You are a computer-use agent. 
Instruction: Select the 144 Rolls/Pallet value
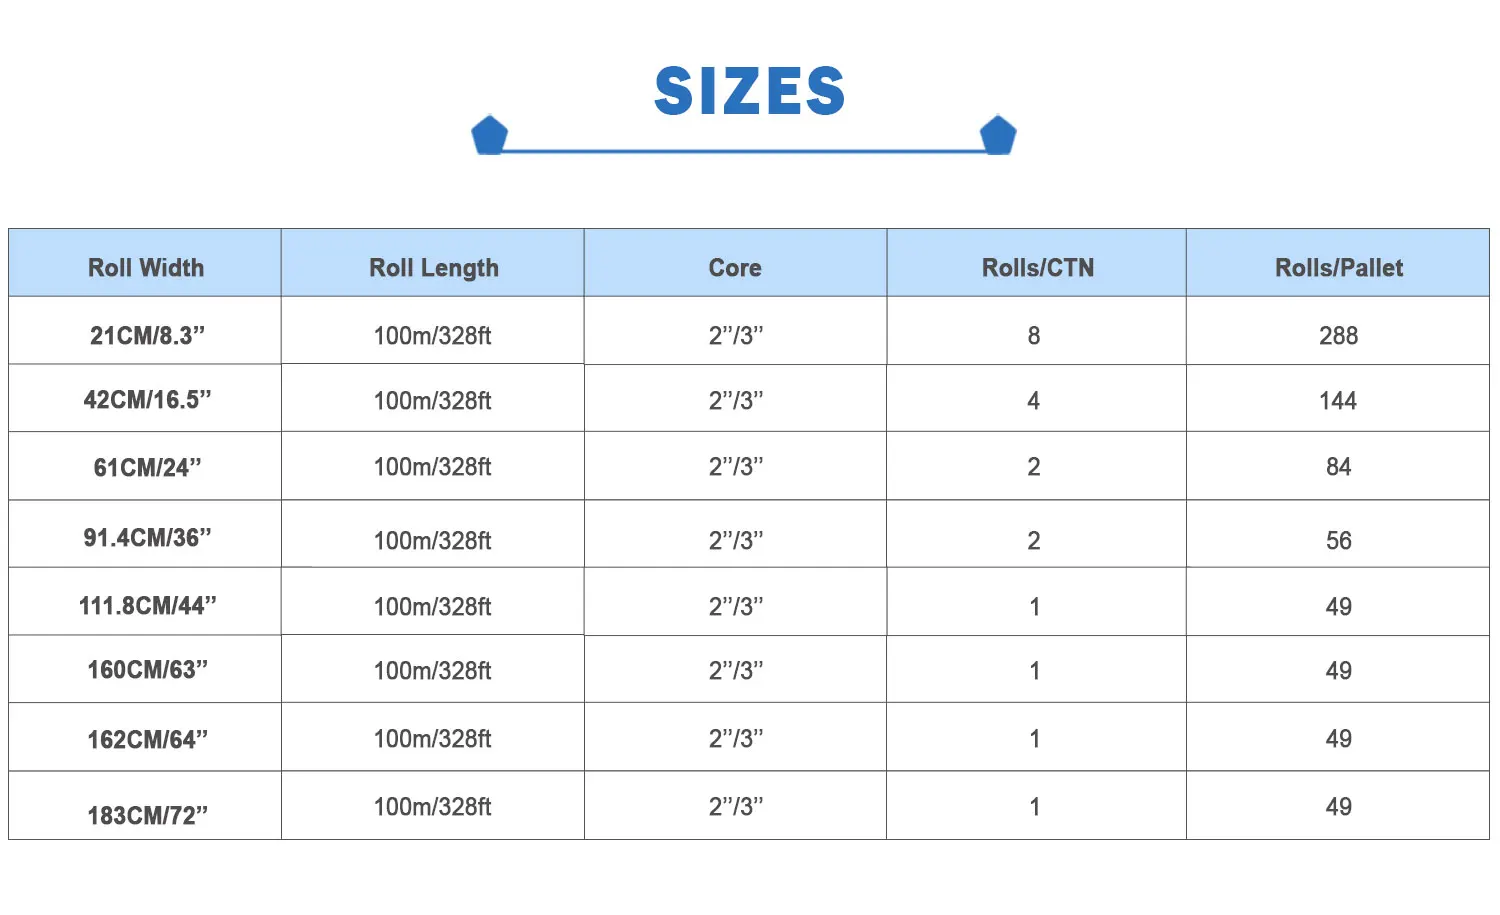(1338, 401)
